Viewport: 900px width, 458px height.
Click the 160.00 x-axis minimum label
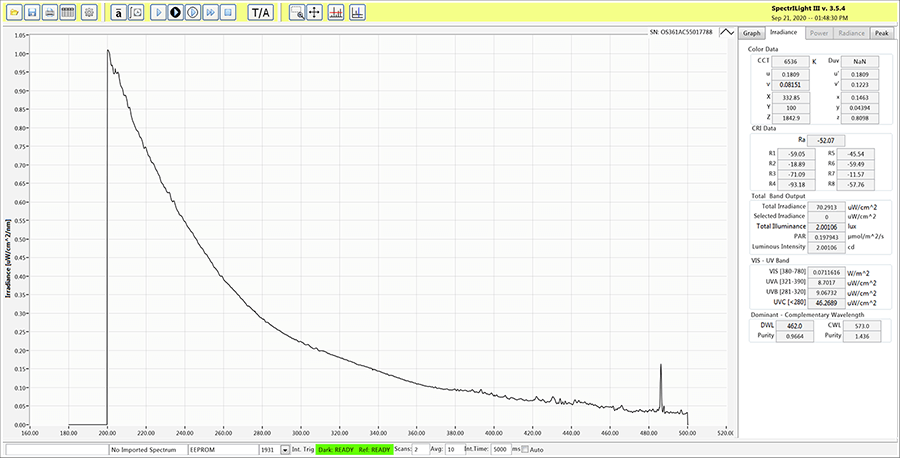[x=30, y=434]
